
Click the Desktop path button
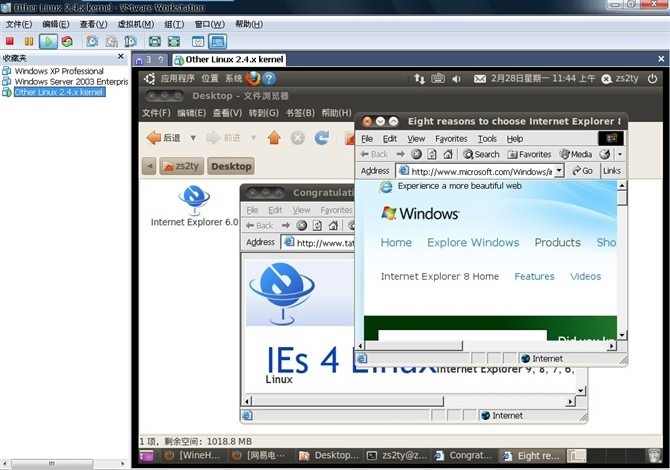pos(231,166)
